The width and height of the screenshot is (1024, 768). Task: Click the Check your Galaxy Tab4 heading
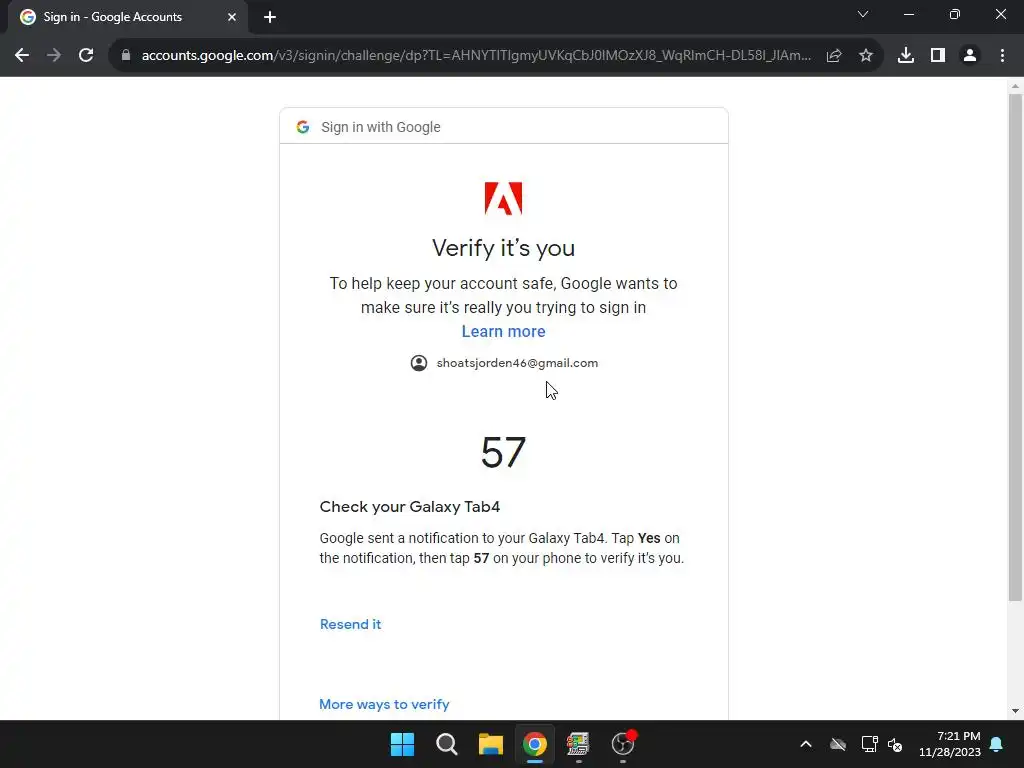pos(409,507)
